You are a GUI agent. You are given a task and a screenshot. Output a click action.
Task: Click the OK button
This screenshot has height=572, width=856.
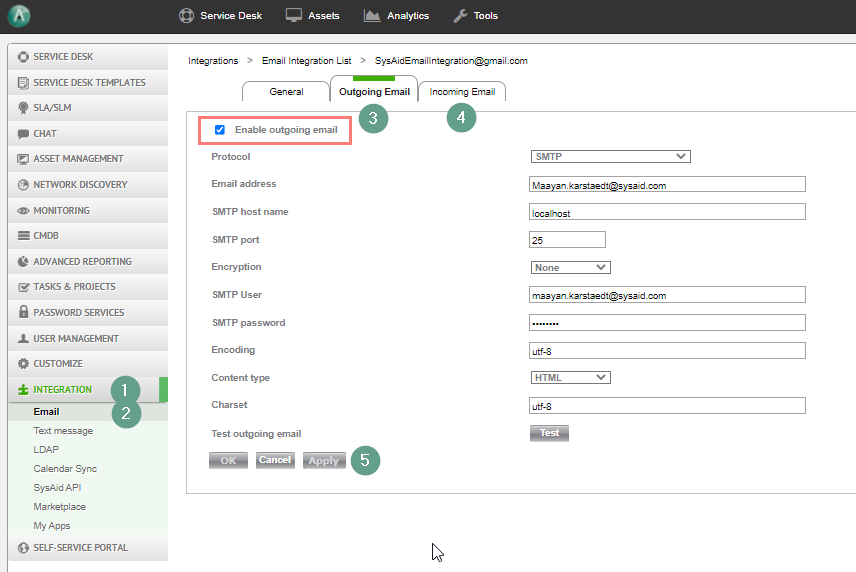tap(228, 461)
